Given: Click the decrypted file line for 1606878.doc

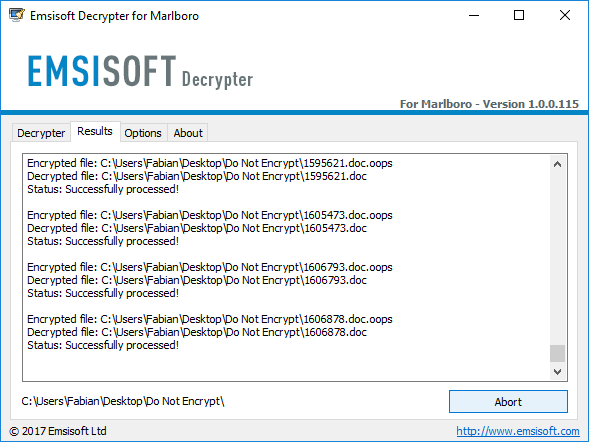Looking at the screenshot, I should point(197,332).
